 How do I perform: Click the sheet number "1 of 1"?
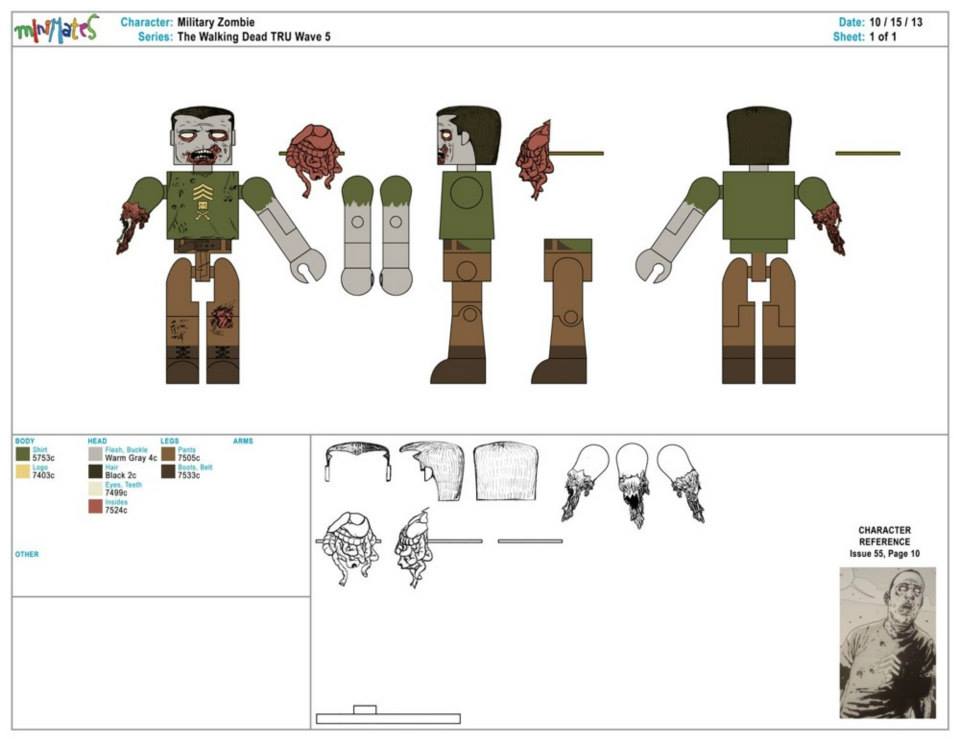coord(883,37)
